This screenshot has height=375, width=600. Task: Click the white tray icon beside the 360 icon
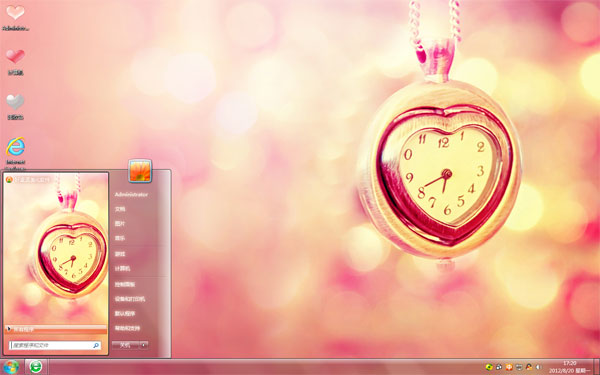(499, 367)
